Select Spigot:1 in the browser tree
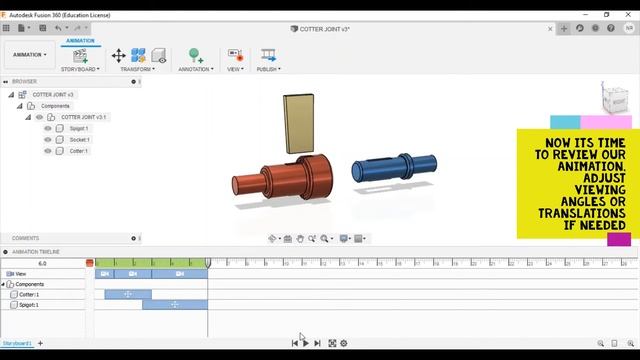 (x=79, y=129)
